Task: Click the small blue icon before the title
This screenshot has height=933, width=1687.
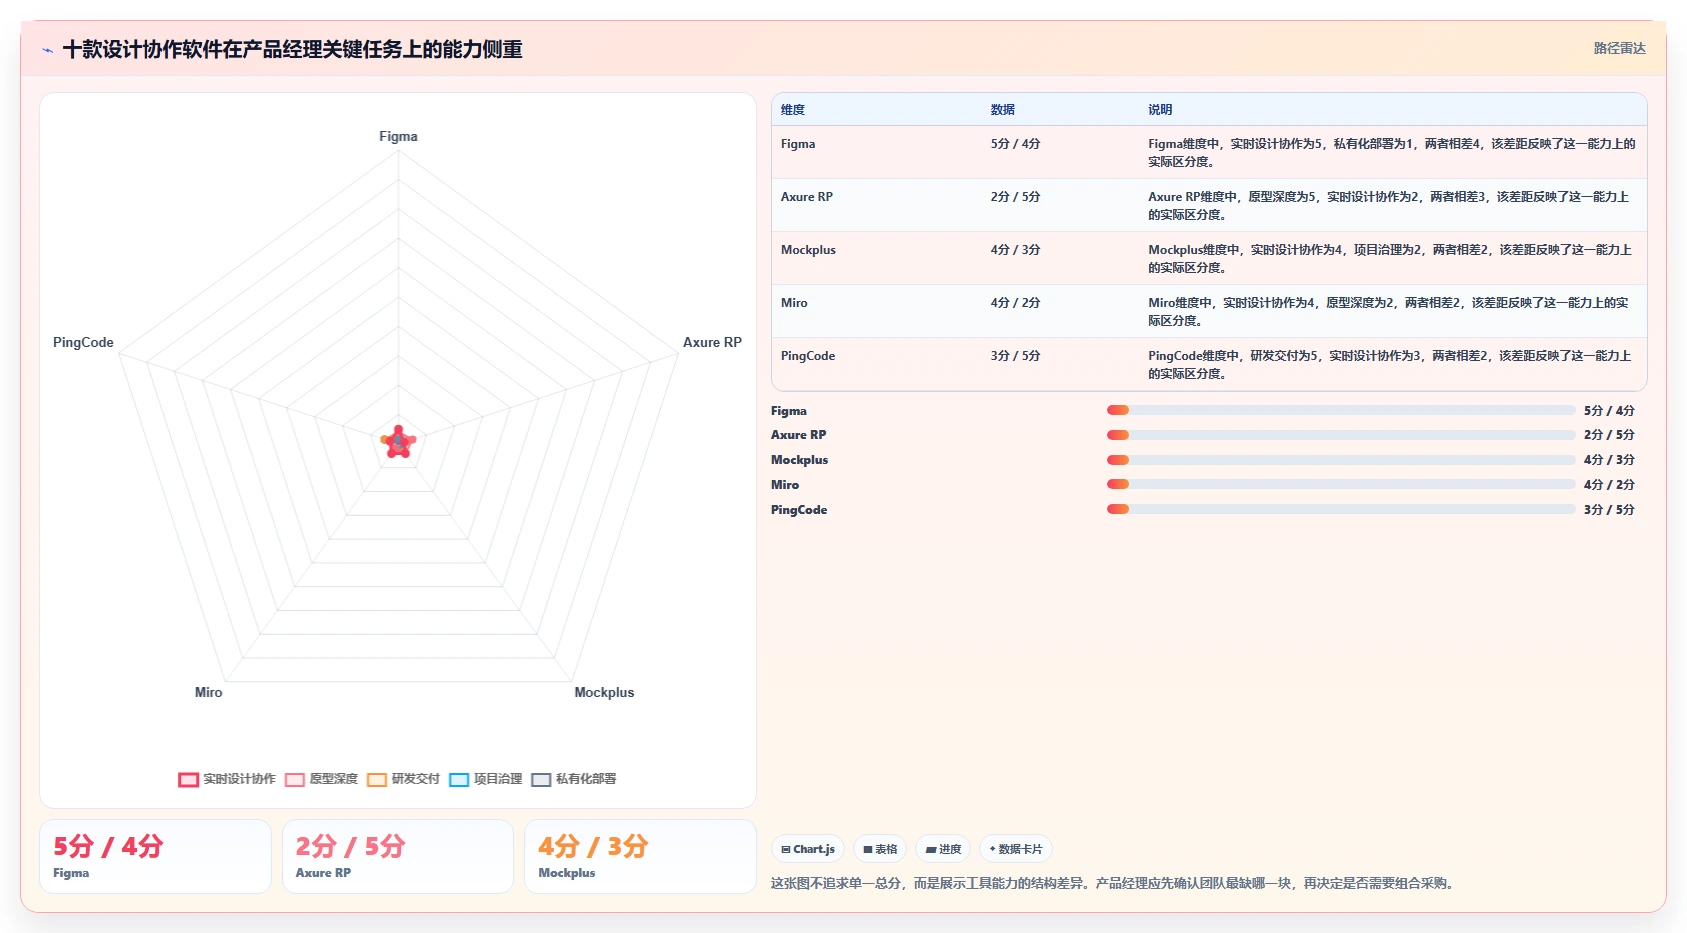Action: (47, 50)
